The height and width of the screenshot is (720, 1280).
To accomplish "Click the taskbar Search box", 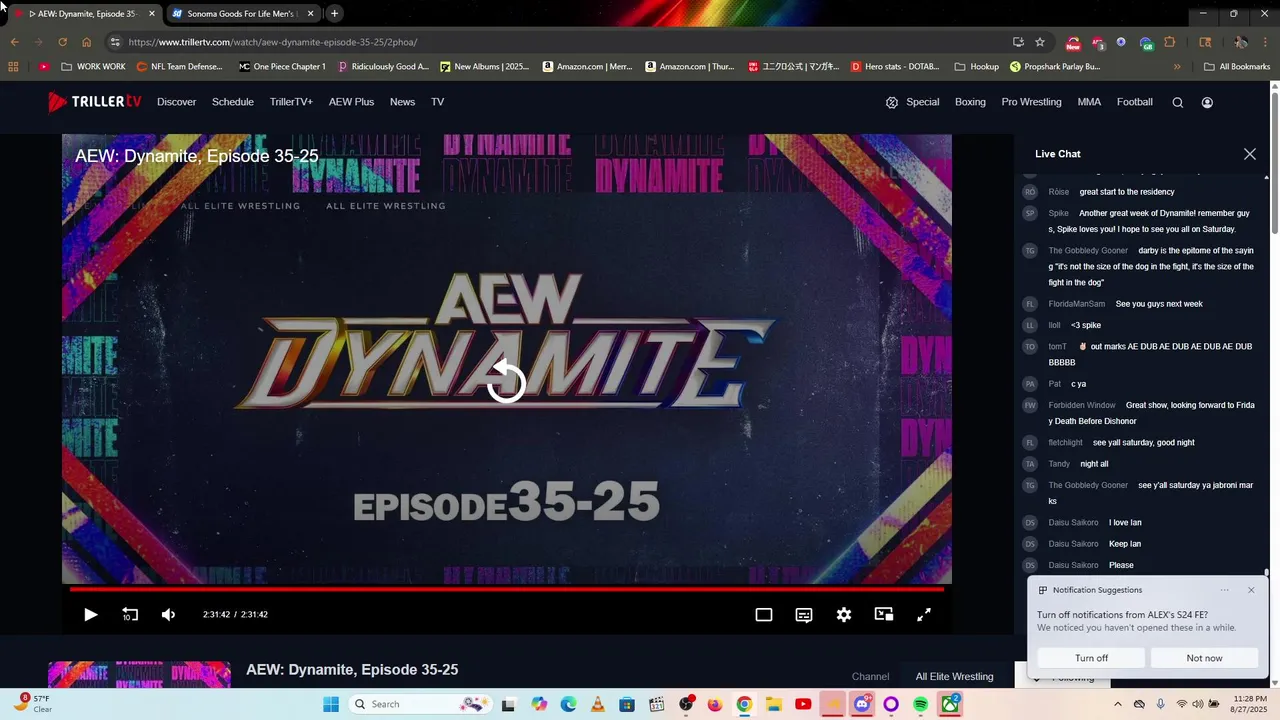I will [x=418, y=704].
